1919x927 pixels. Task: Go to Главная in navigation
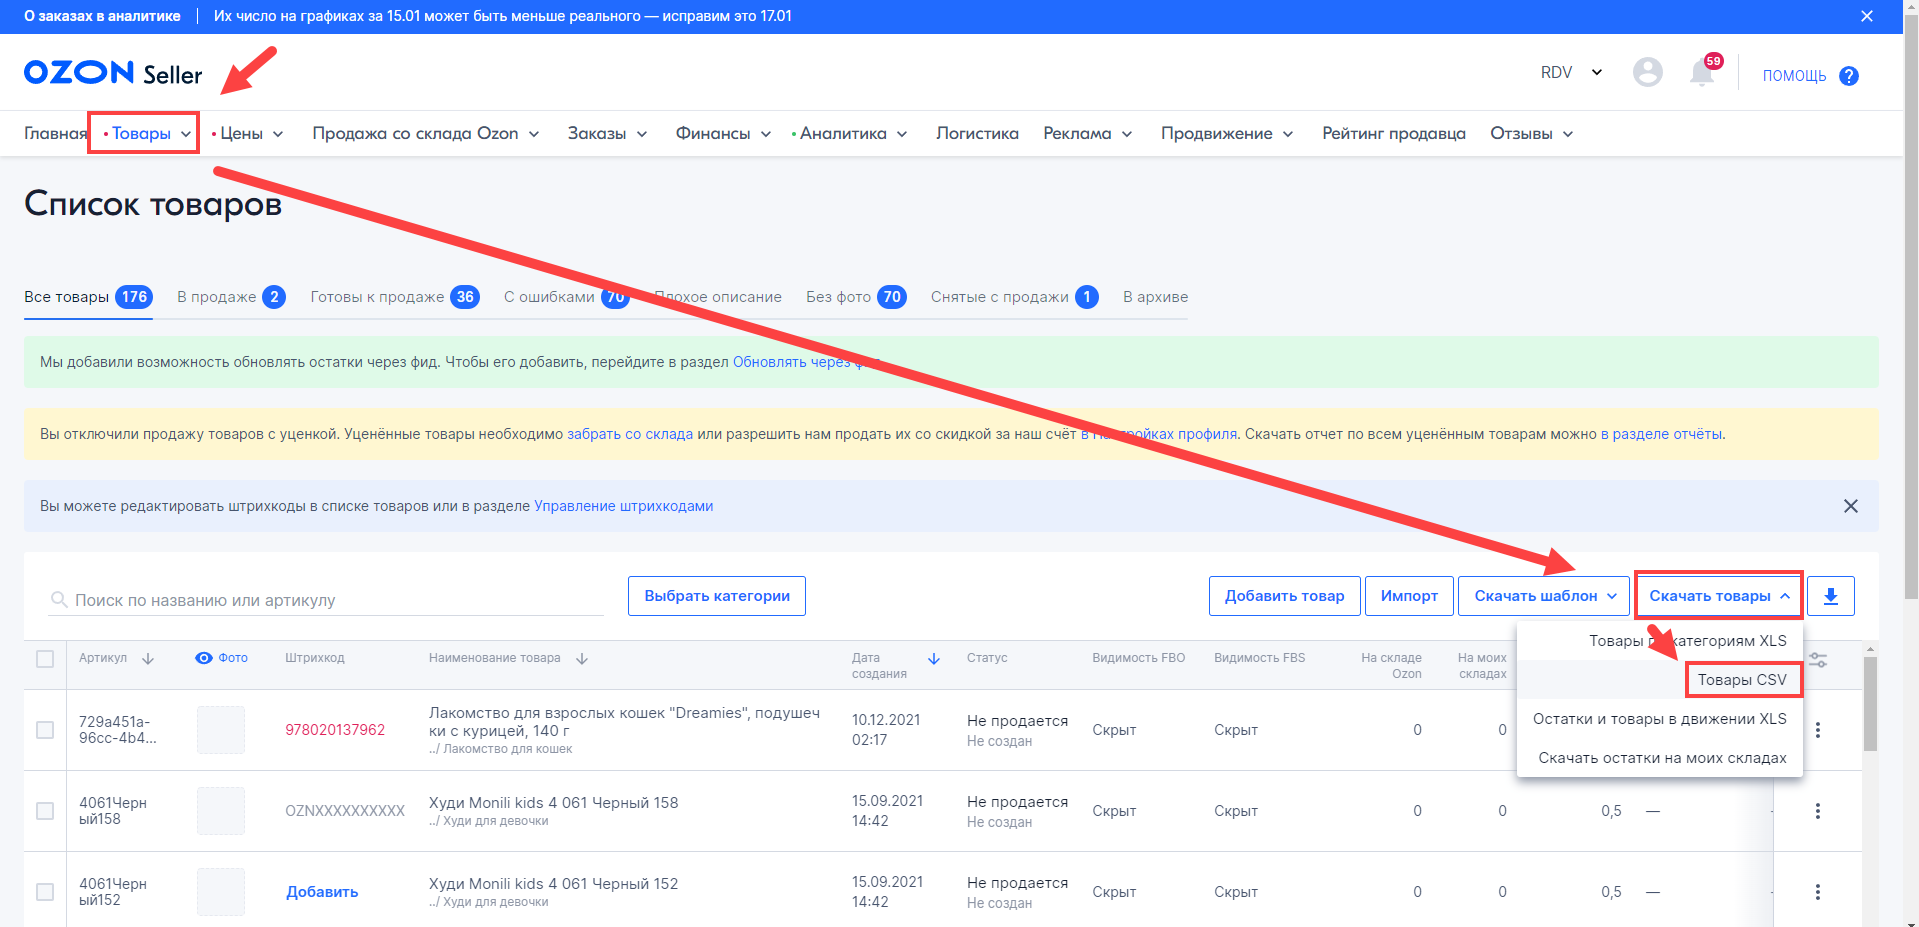[x=56, y=134]
